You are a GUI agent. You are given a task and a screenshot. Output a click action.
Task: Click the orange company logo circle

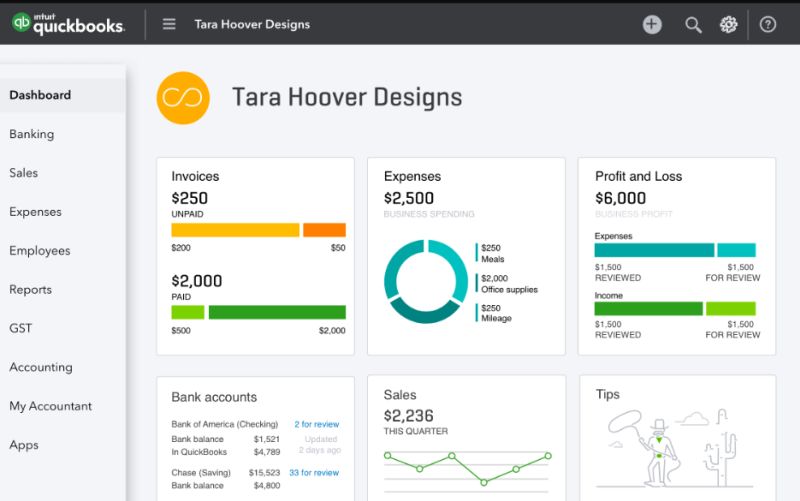pos(183,97)
